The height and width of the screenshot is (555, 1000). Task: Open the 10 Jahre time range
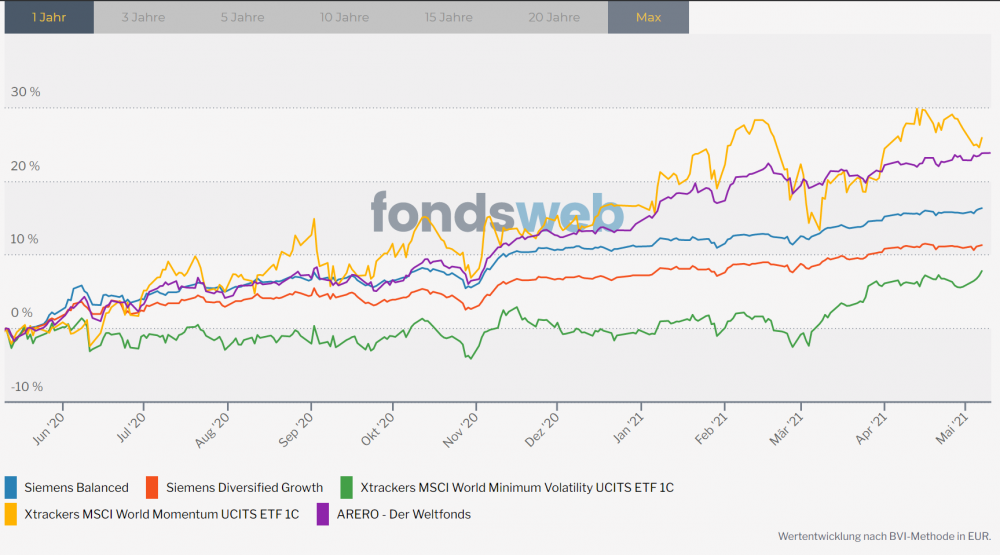click(x=345, y=17)
